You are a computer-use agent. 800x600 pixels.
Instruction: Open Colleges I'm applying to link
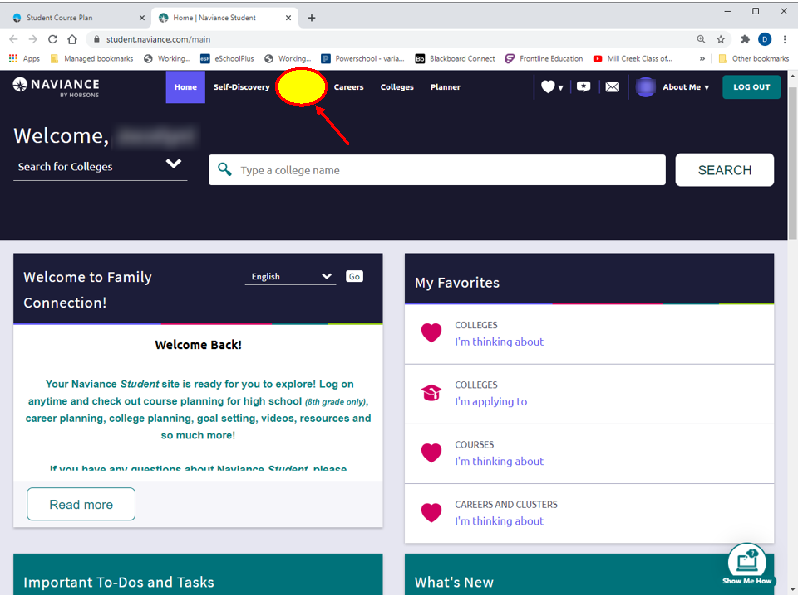tap(491, 402)
